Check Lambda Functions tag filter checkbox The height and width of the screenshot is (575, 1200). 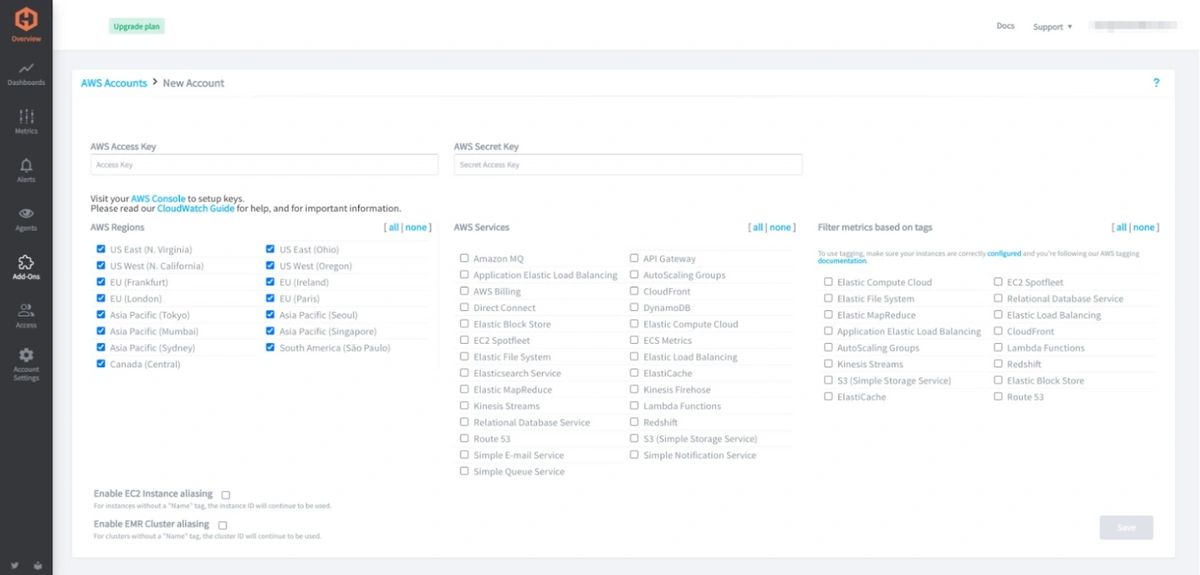(x=998, y=347)
